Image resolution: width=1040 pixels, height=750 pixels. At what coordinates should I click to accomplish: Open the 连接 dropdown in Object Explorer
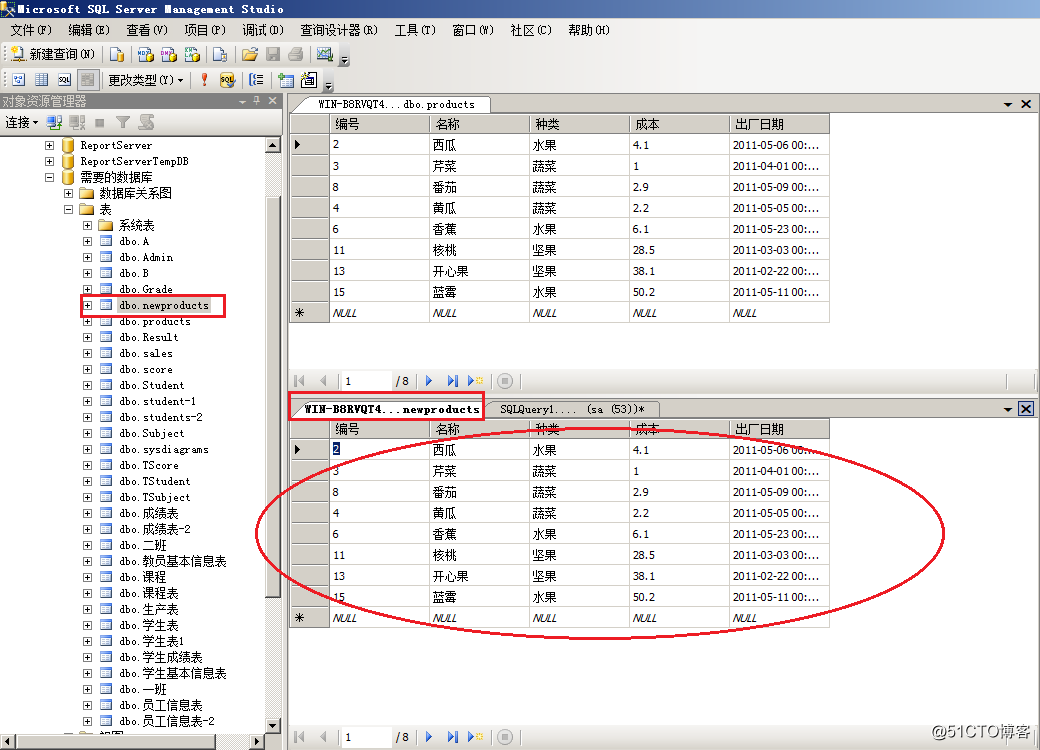coord(21,123)
